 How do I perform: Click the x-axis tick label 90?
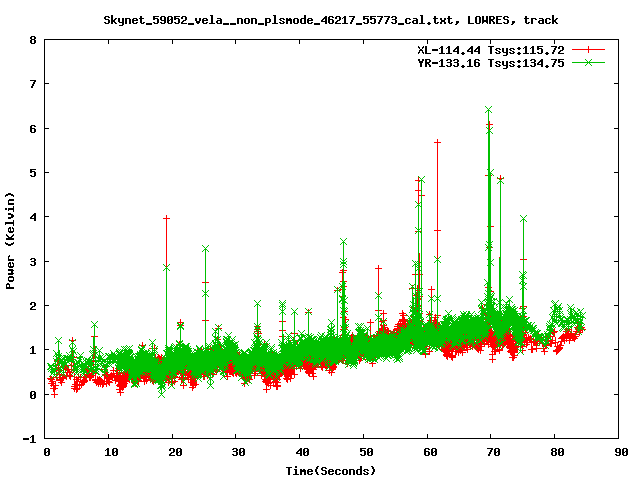tap(618, 452)
